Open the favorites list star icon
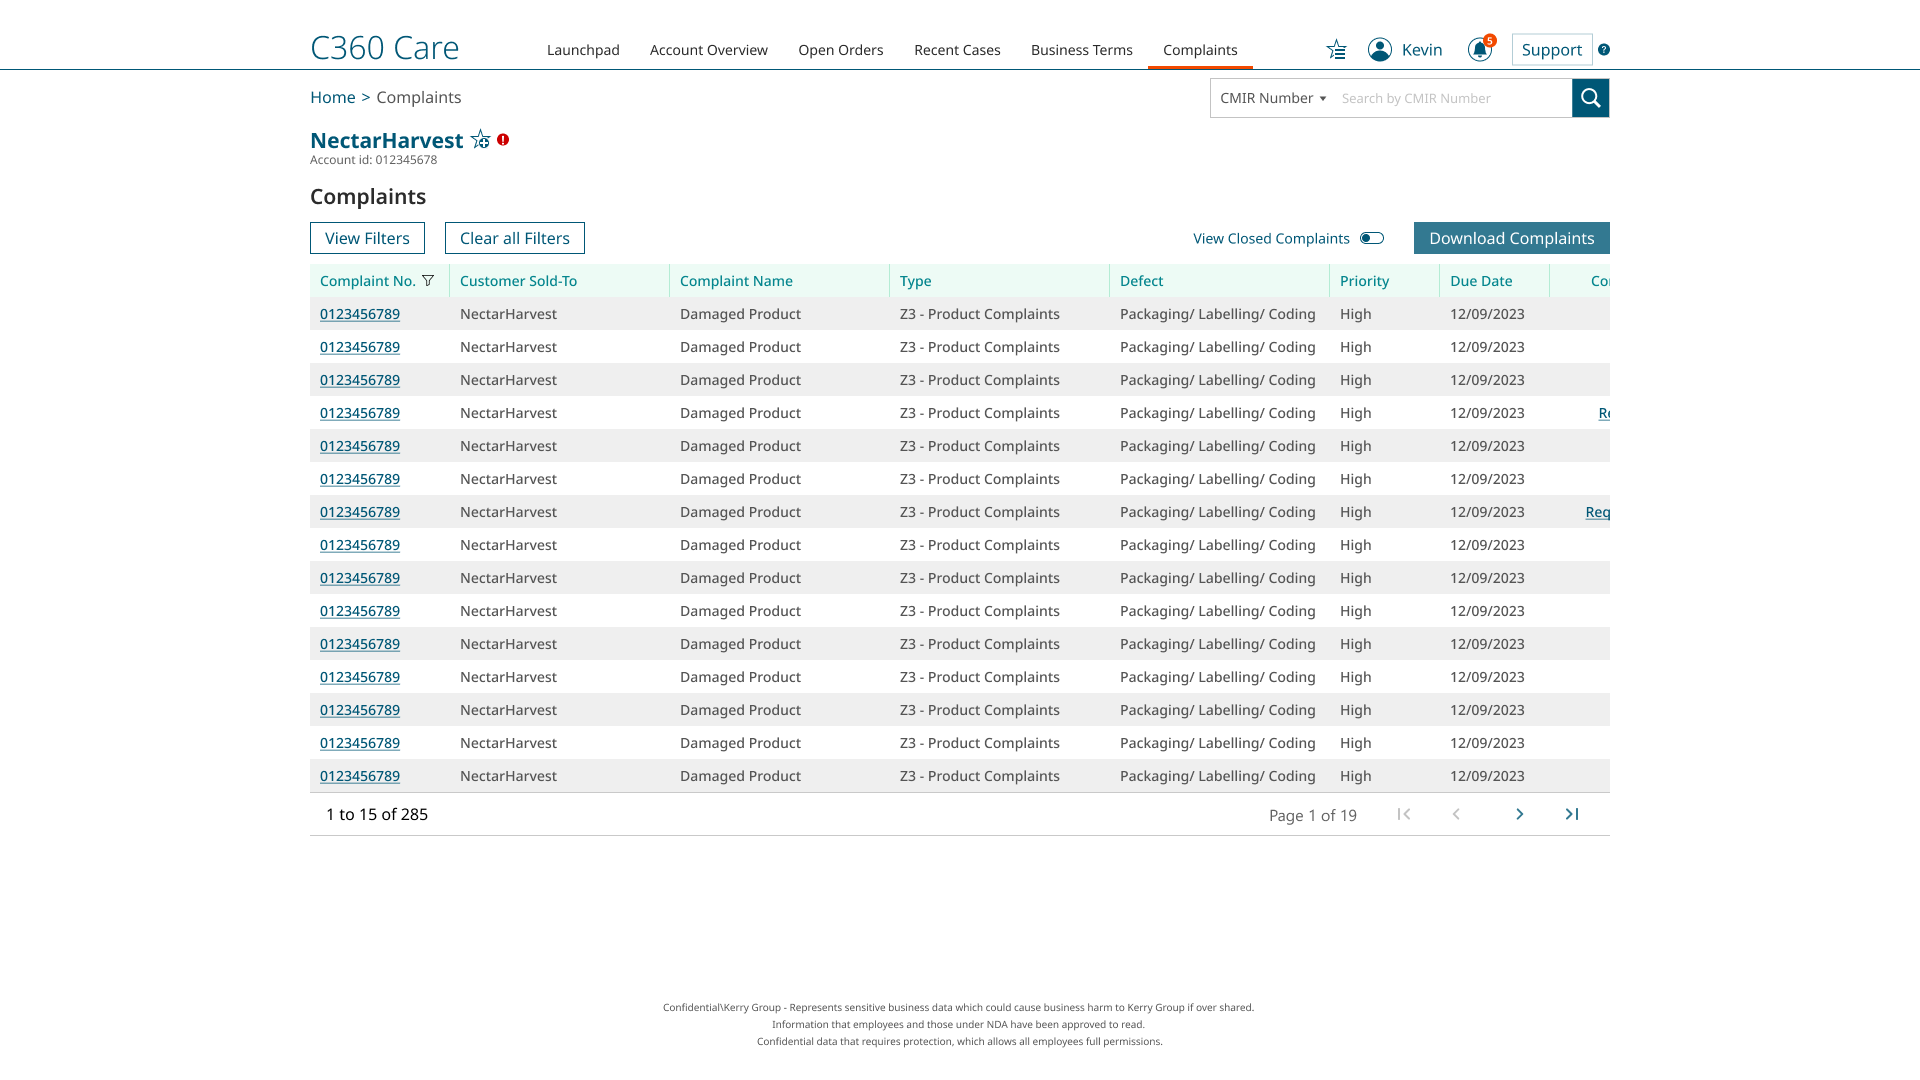This screenshot has width=1920, height=1080. 1336,50
